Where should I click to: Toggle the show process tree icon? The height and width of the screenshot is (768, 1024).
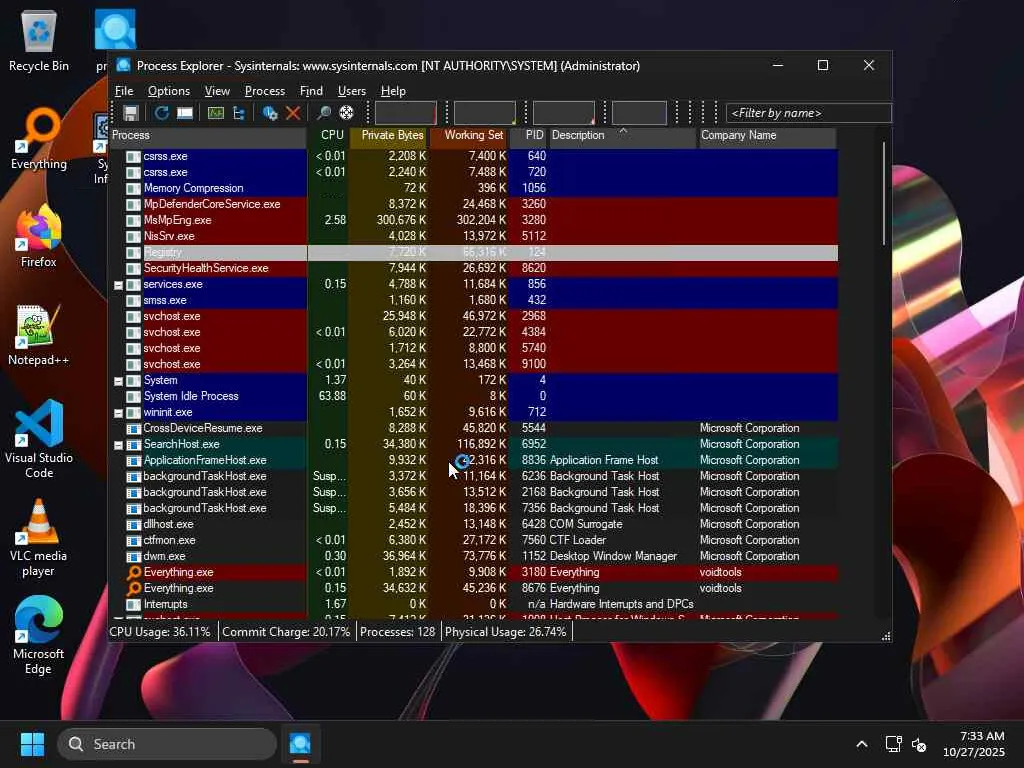coord(239,113)
